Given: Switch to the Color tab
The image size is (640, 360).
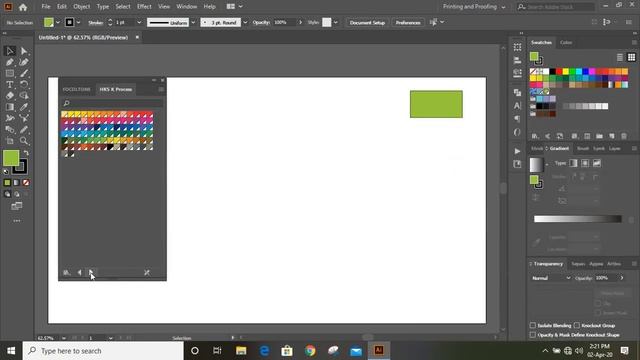Looking at the screenshot, I should 566,42.
